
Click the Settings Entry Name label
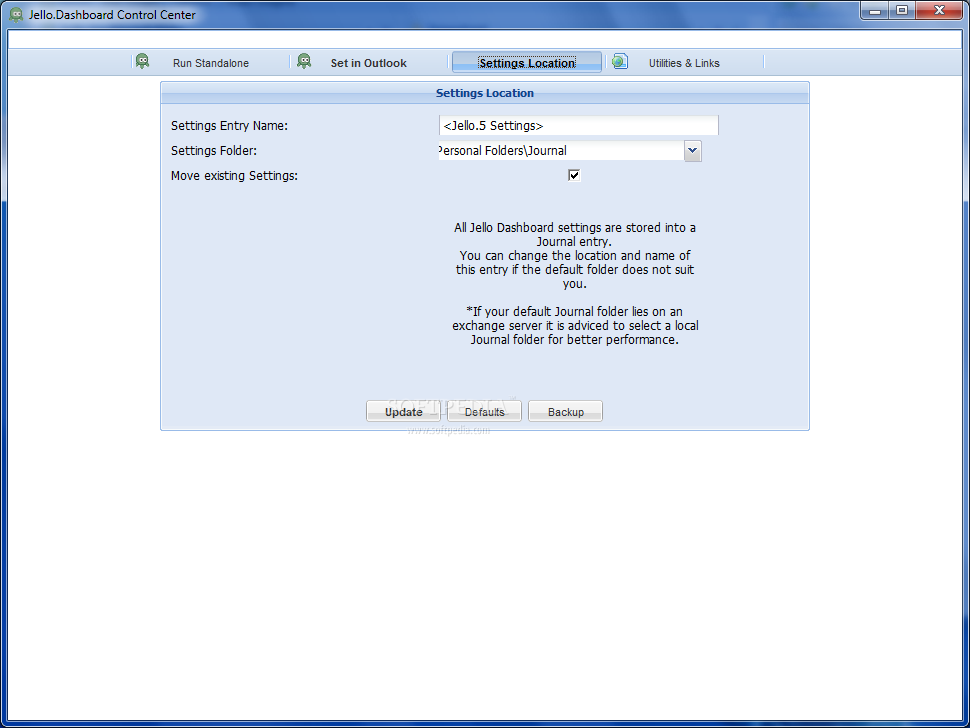230,126
